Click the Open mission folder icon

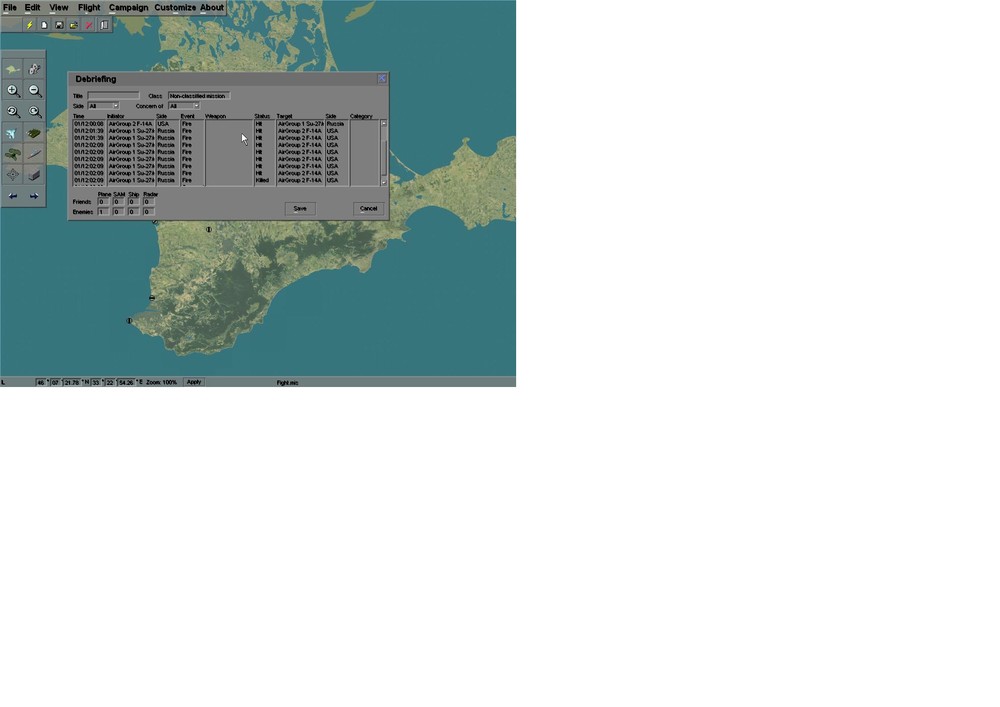74,25
